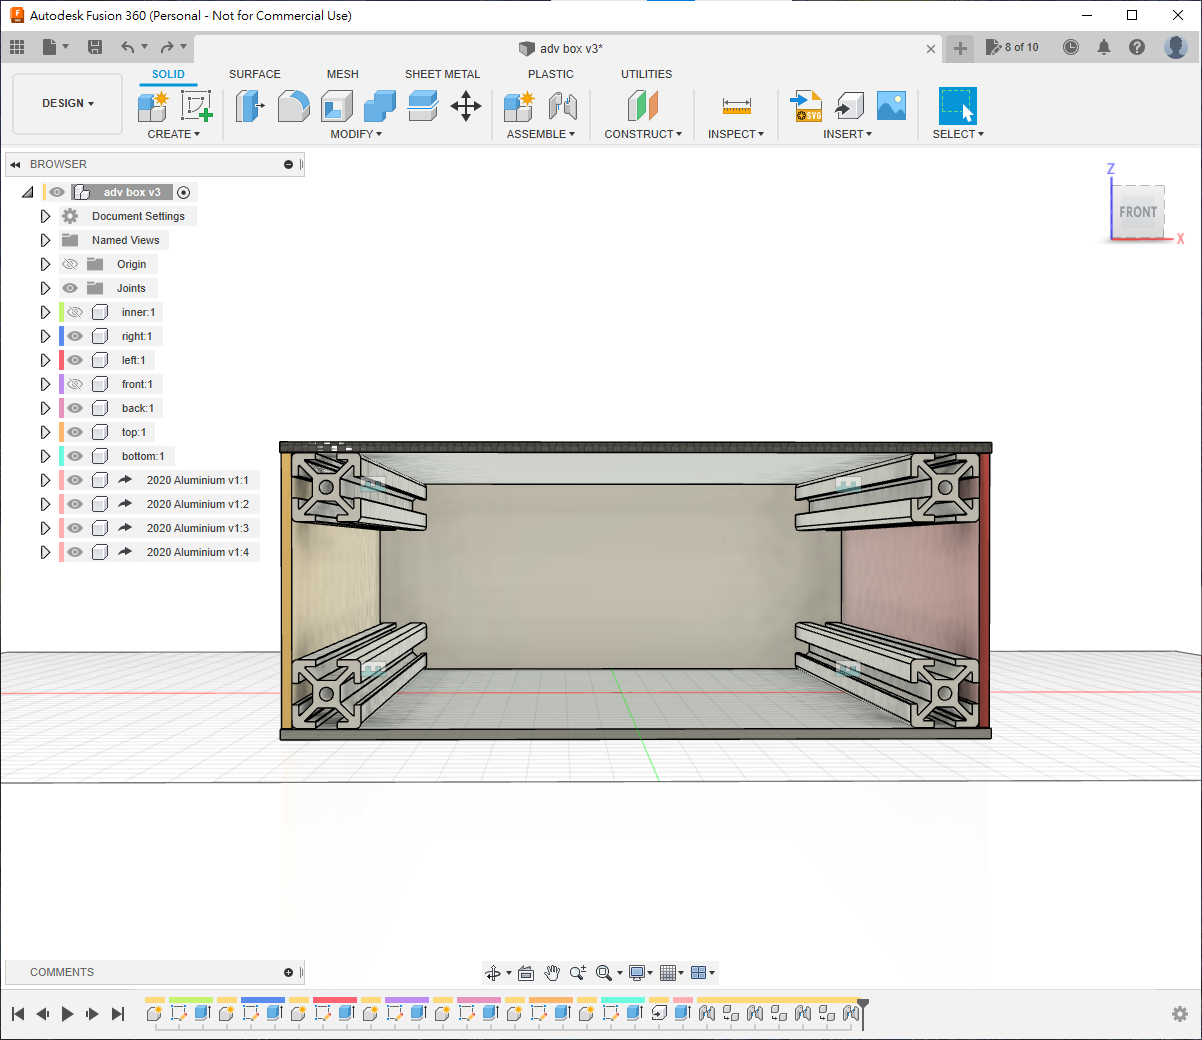Image resolution: width=1202 pixels, height=1040 pixels.
Task: Click Insert SVG icon
Action: [x=806, y=106]
